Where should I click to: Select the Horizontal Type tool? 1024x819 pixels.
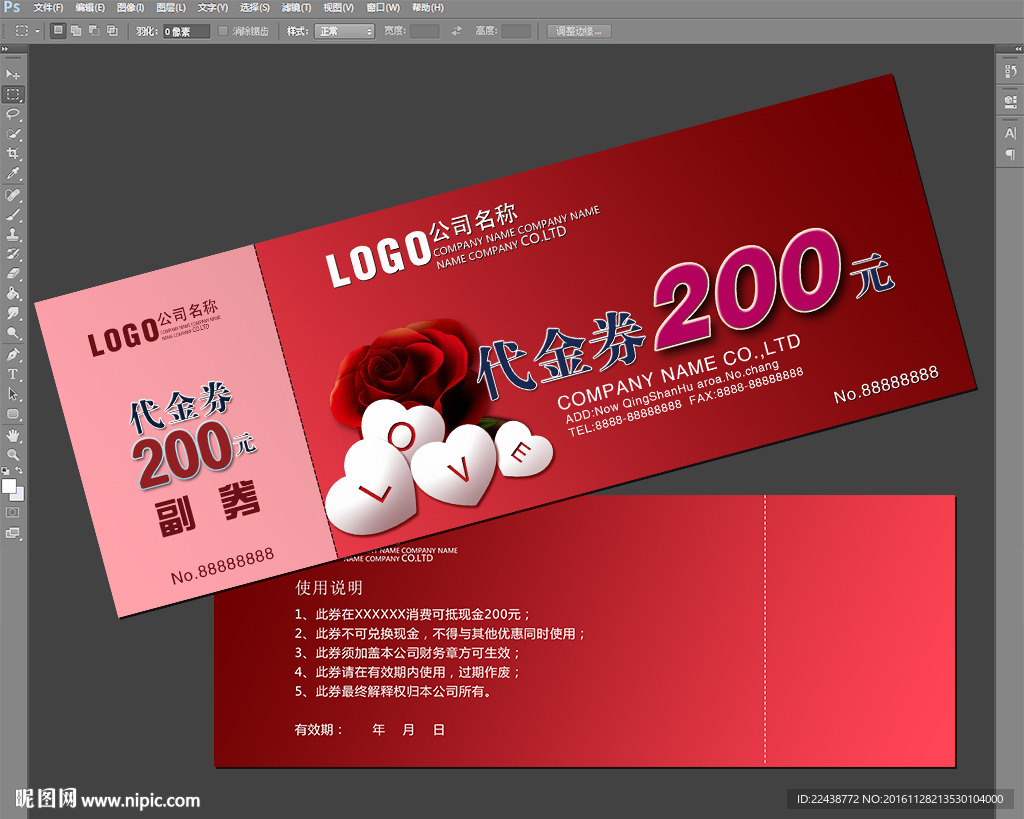point(12,374)
